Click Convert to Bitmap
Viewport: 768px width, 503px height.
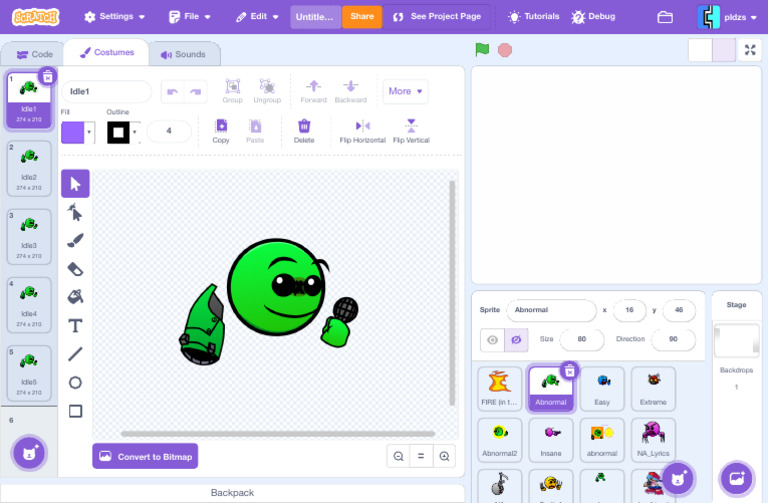(x=145, y=456)
